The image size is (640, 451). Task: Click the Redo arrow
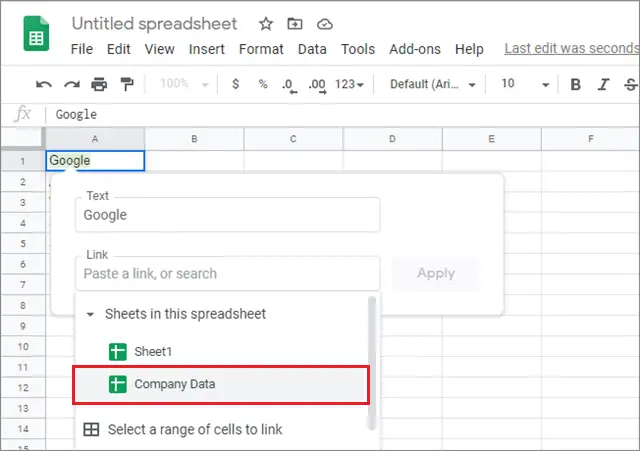[x=72, y=84]
